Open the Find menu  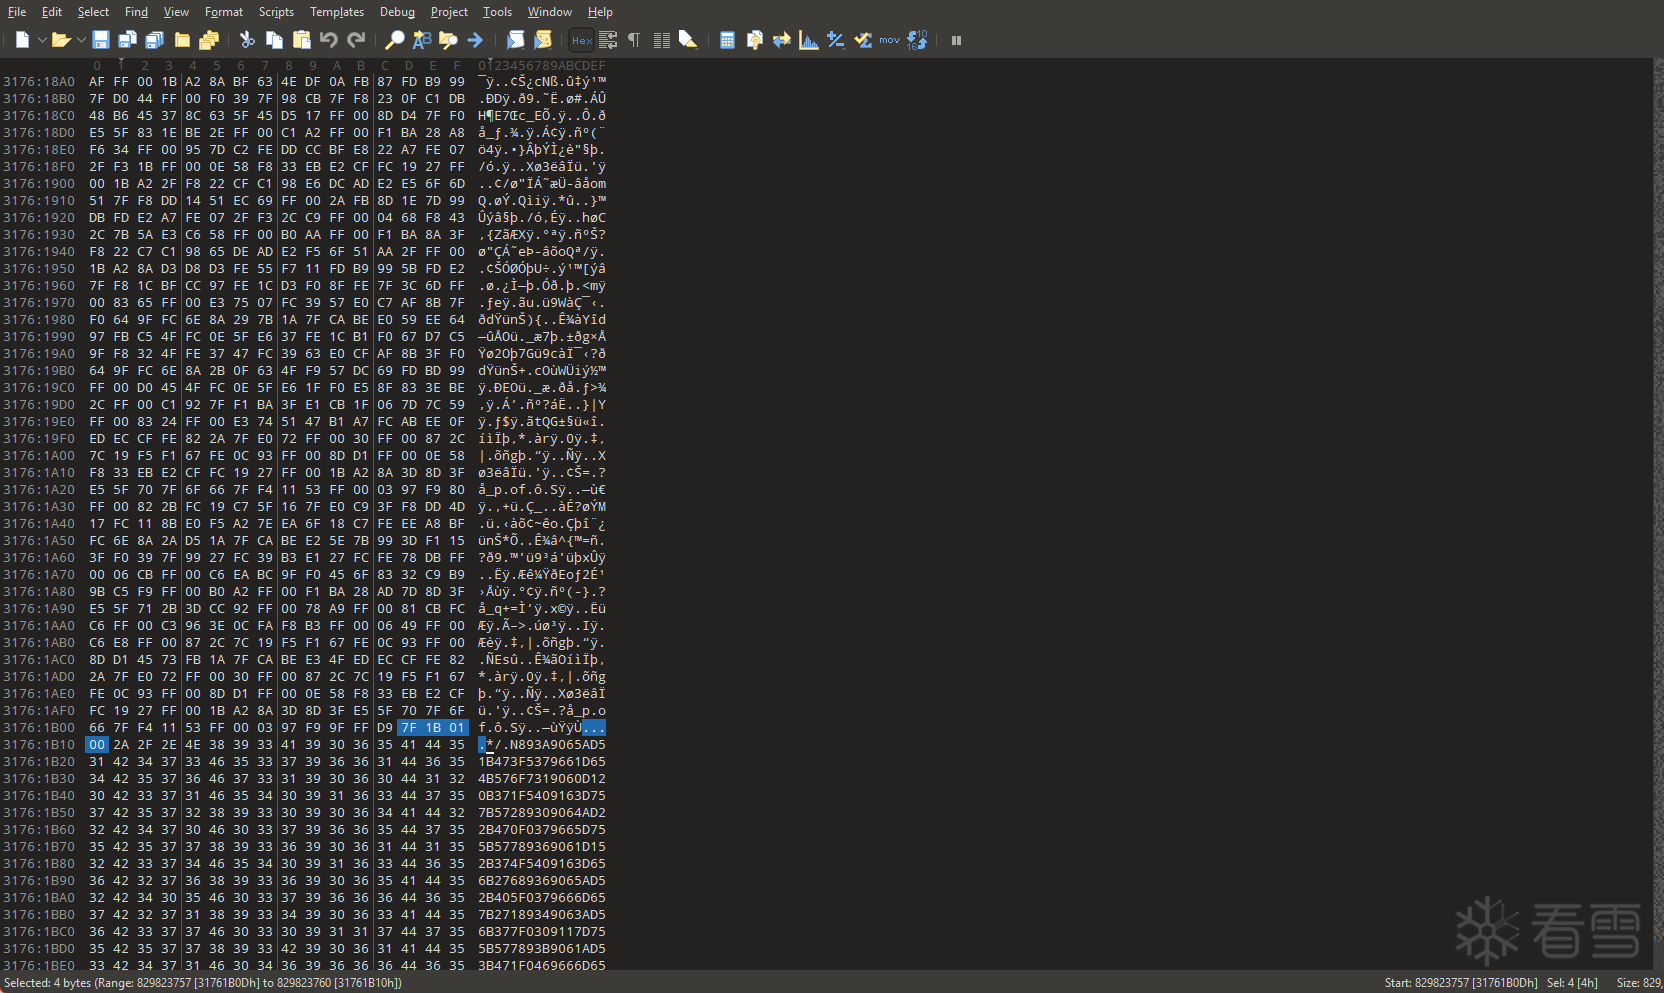tap(136, 12)
